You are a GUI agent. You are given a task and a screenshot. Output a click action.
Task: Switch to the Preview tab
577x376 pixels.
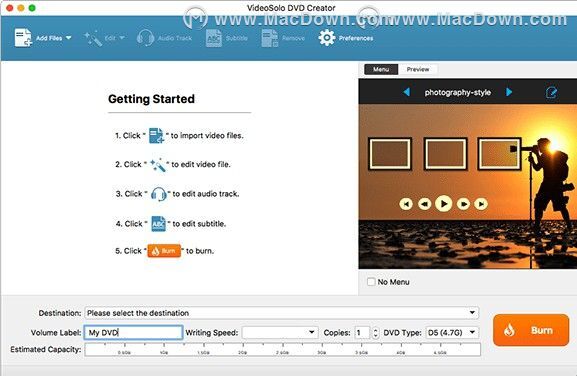[x=418, y=69]
